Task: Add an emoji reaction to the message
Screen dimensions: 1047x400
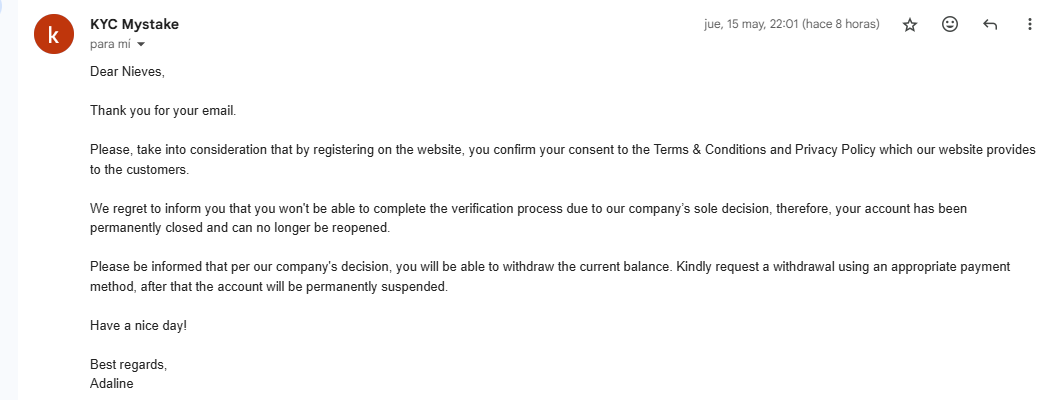Action: (950, 25)
